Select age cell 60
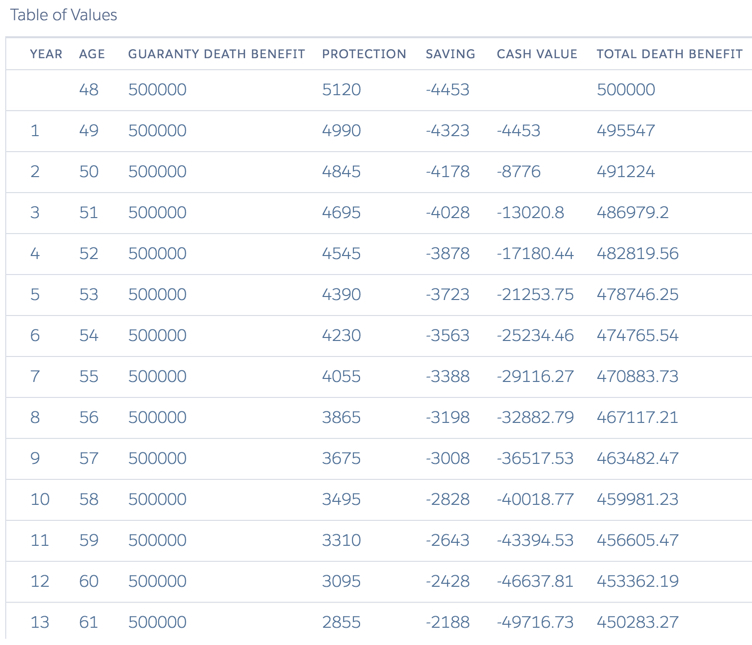Image resolution: width=752 pixels, height=645 pixels. [89, 582]
